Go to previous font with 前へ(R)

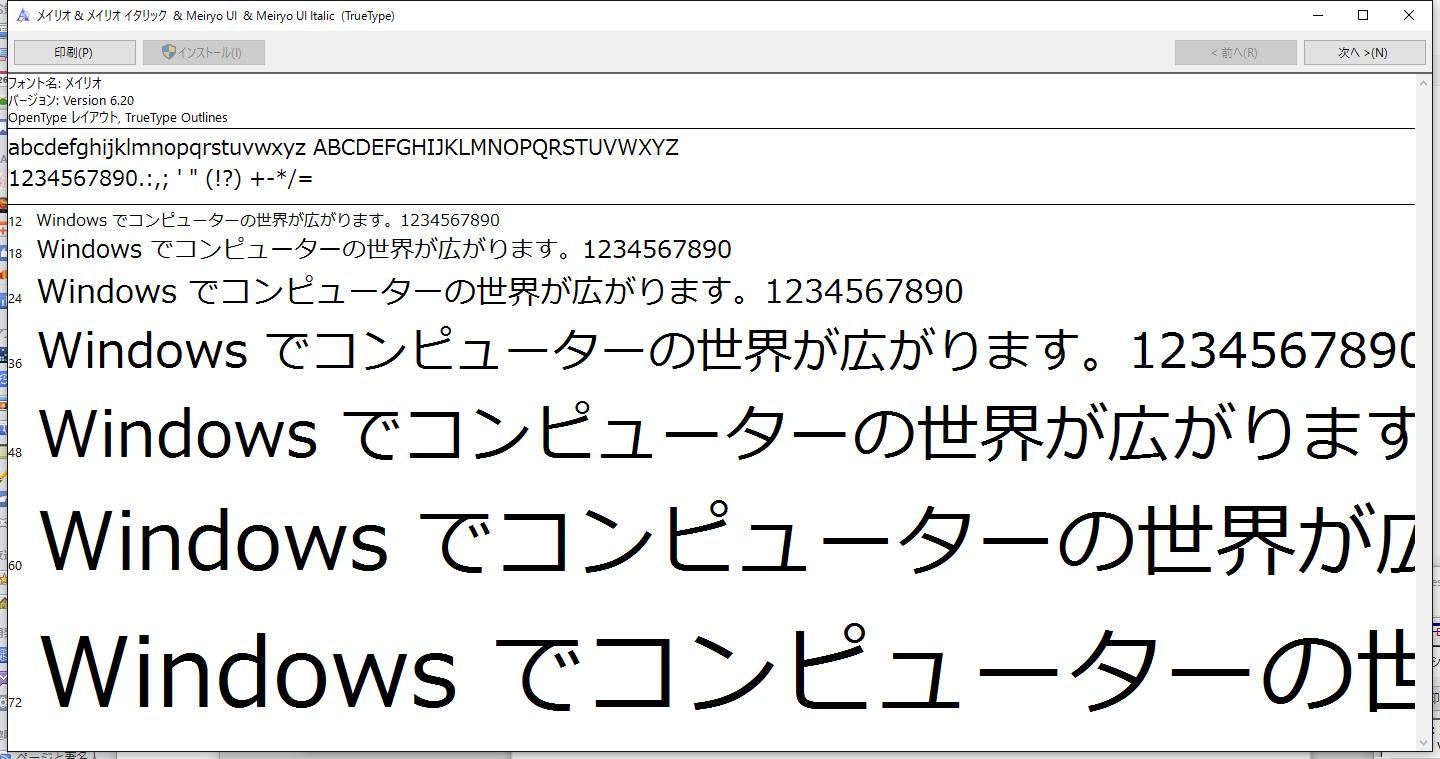point(1235,52)
